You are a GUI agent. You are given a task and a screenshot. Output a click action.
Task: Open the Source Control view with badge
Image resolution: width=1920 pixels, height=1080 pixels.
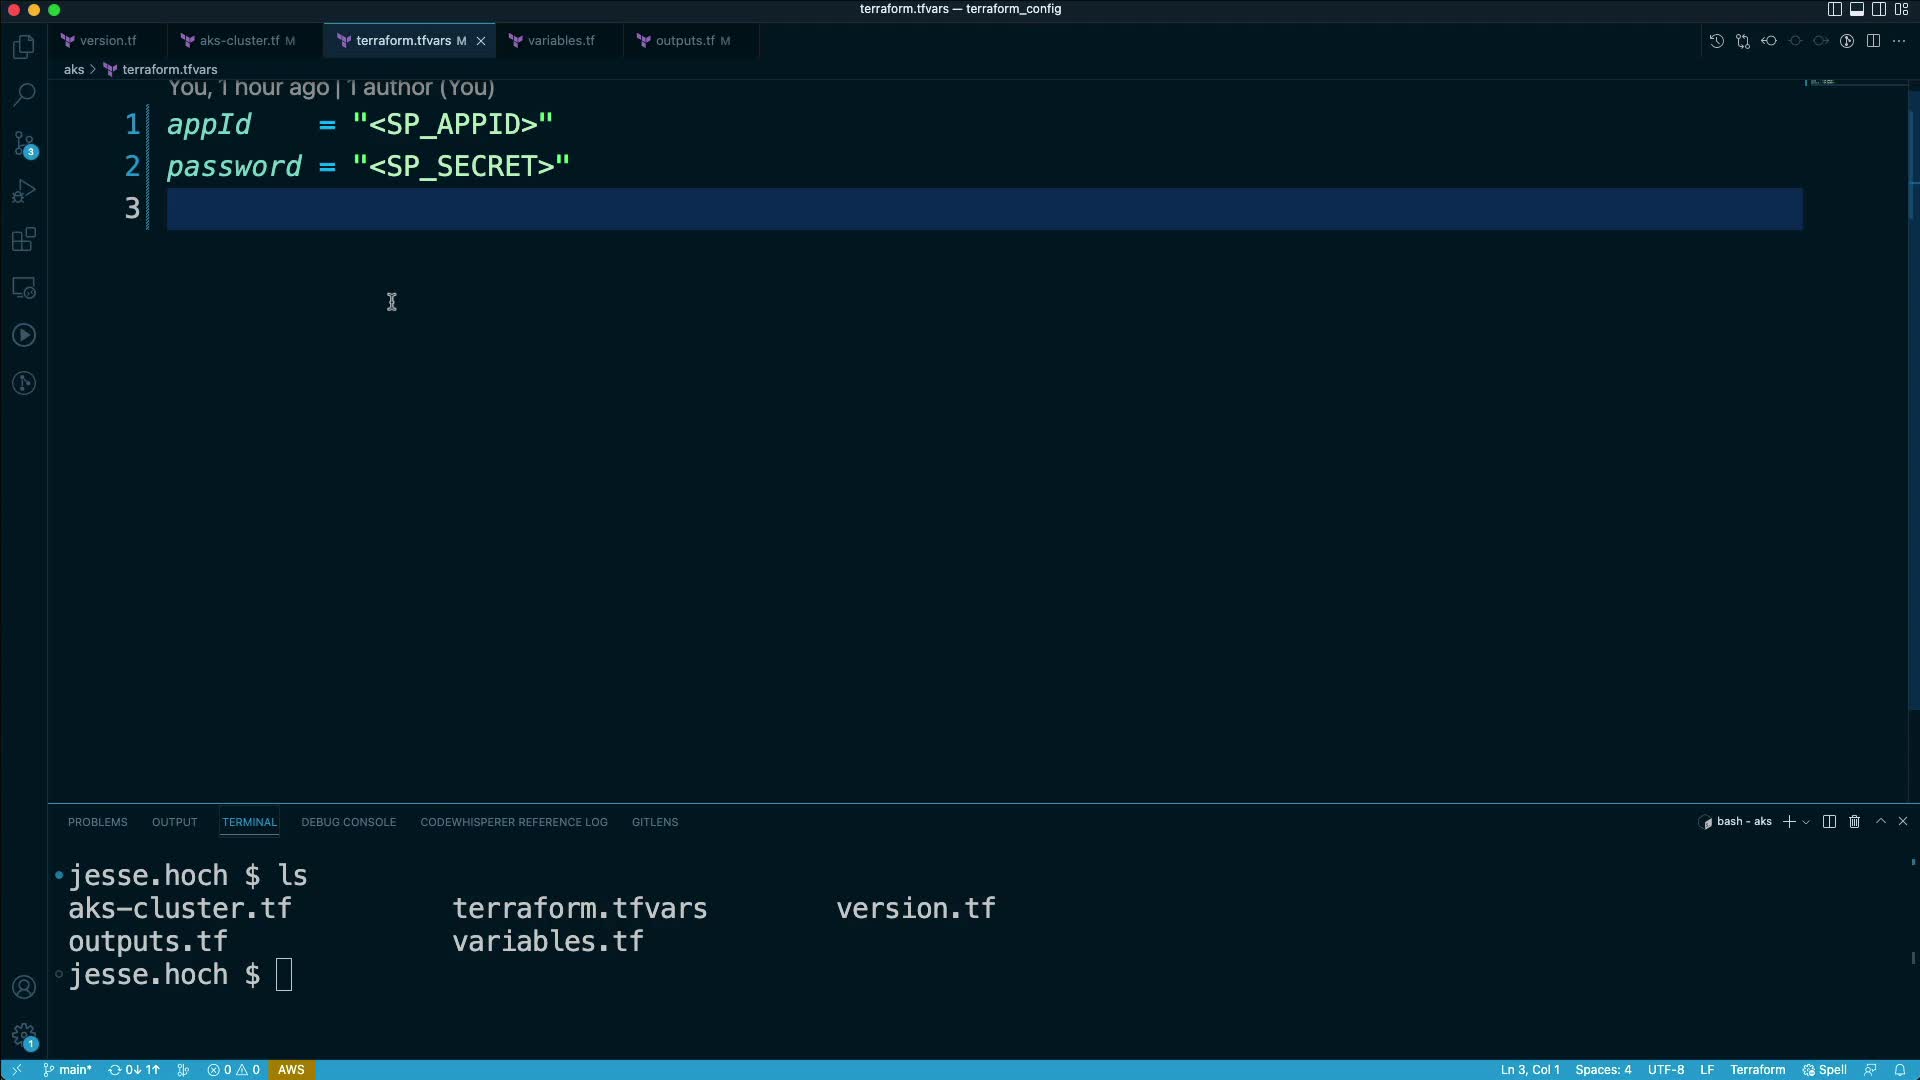point(24,143)
